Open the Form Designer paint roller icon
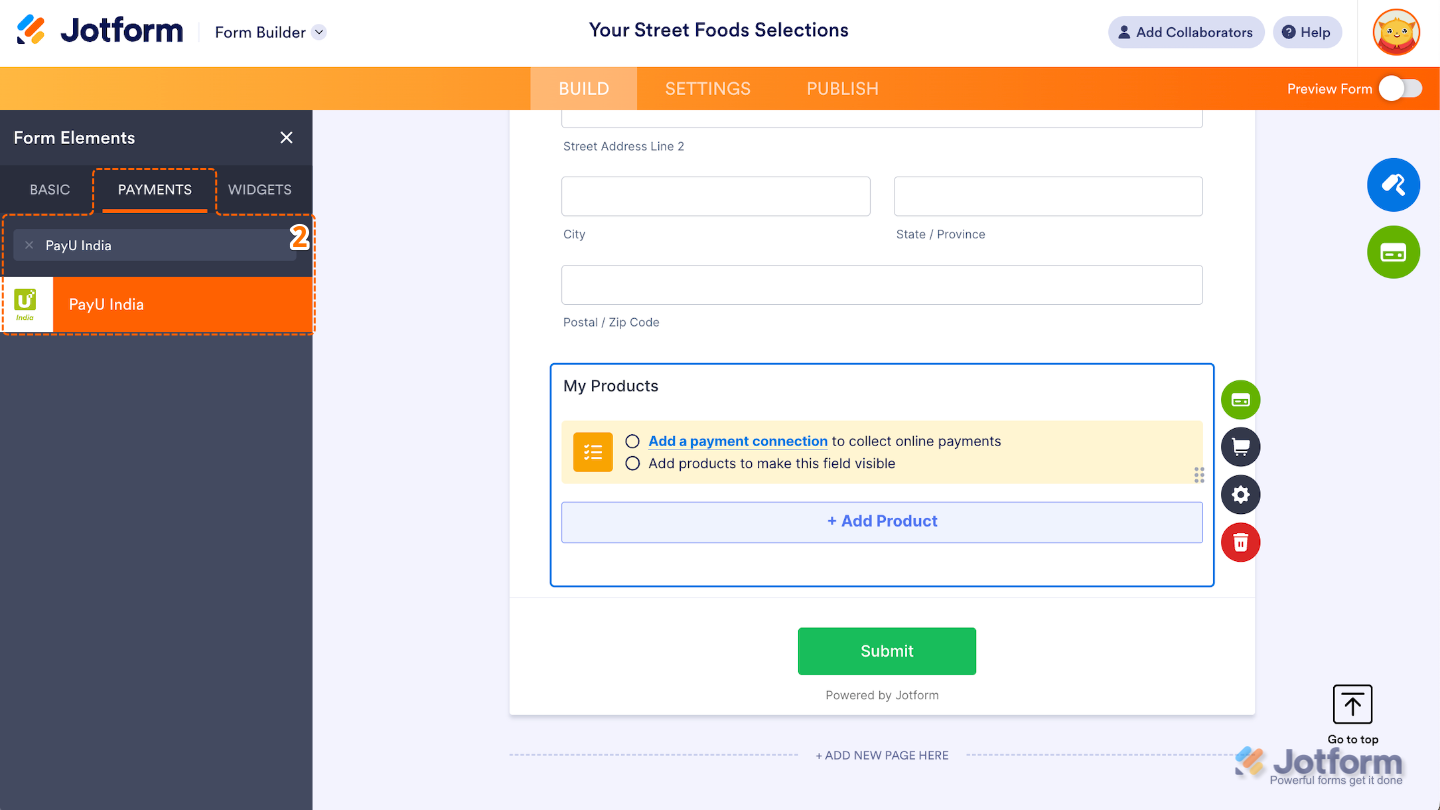The width and height of the screenshot is (1440, 810). tap(1393, 184)
